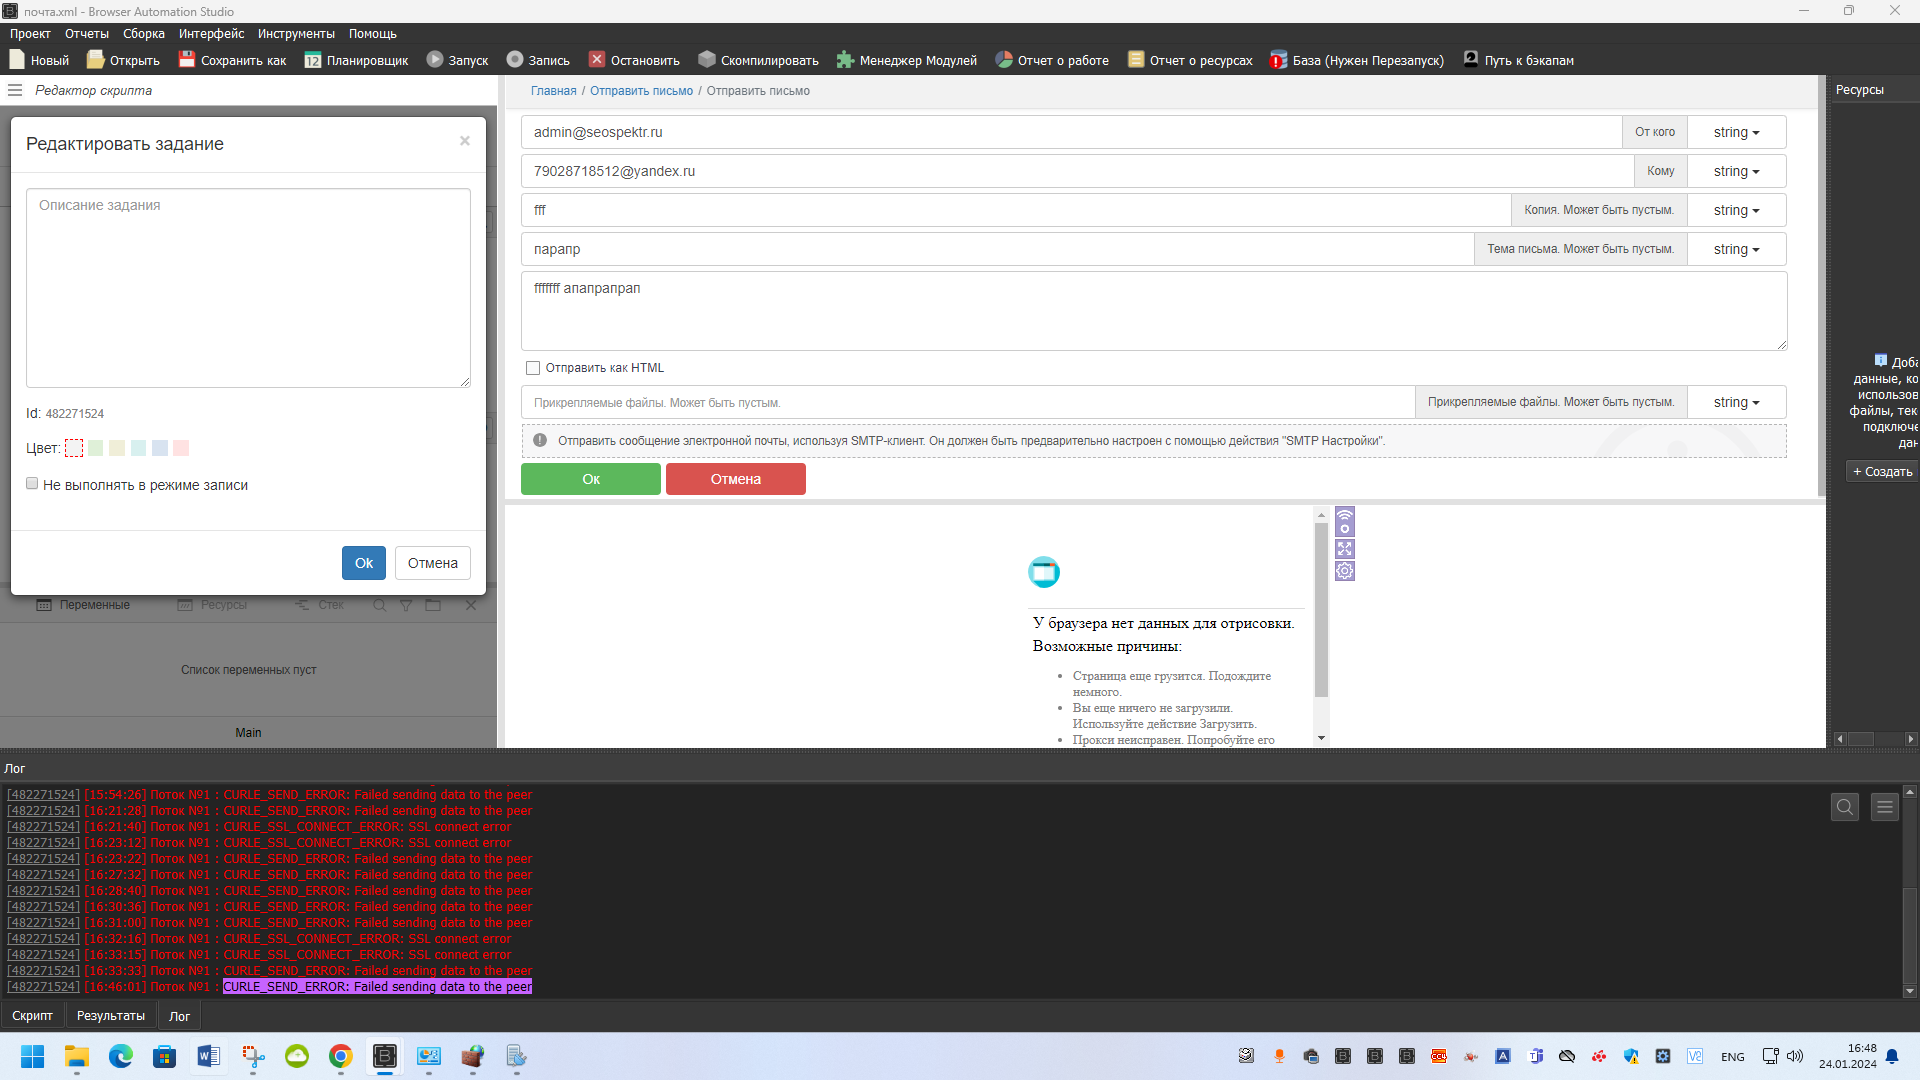This screenshot has width=1920, height=1080.
Task: Check Не выполнять в режиме записи
Action: point(32,484)
